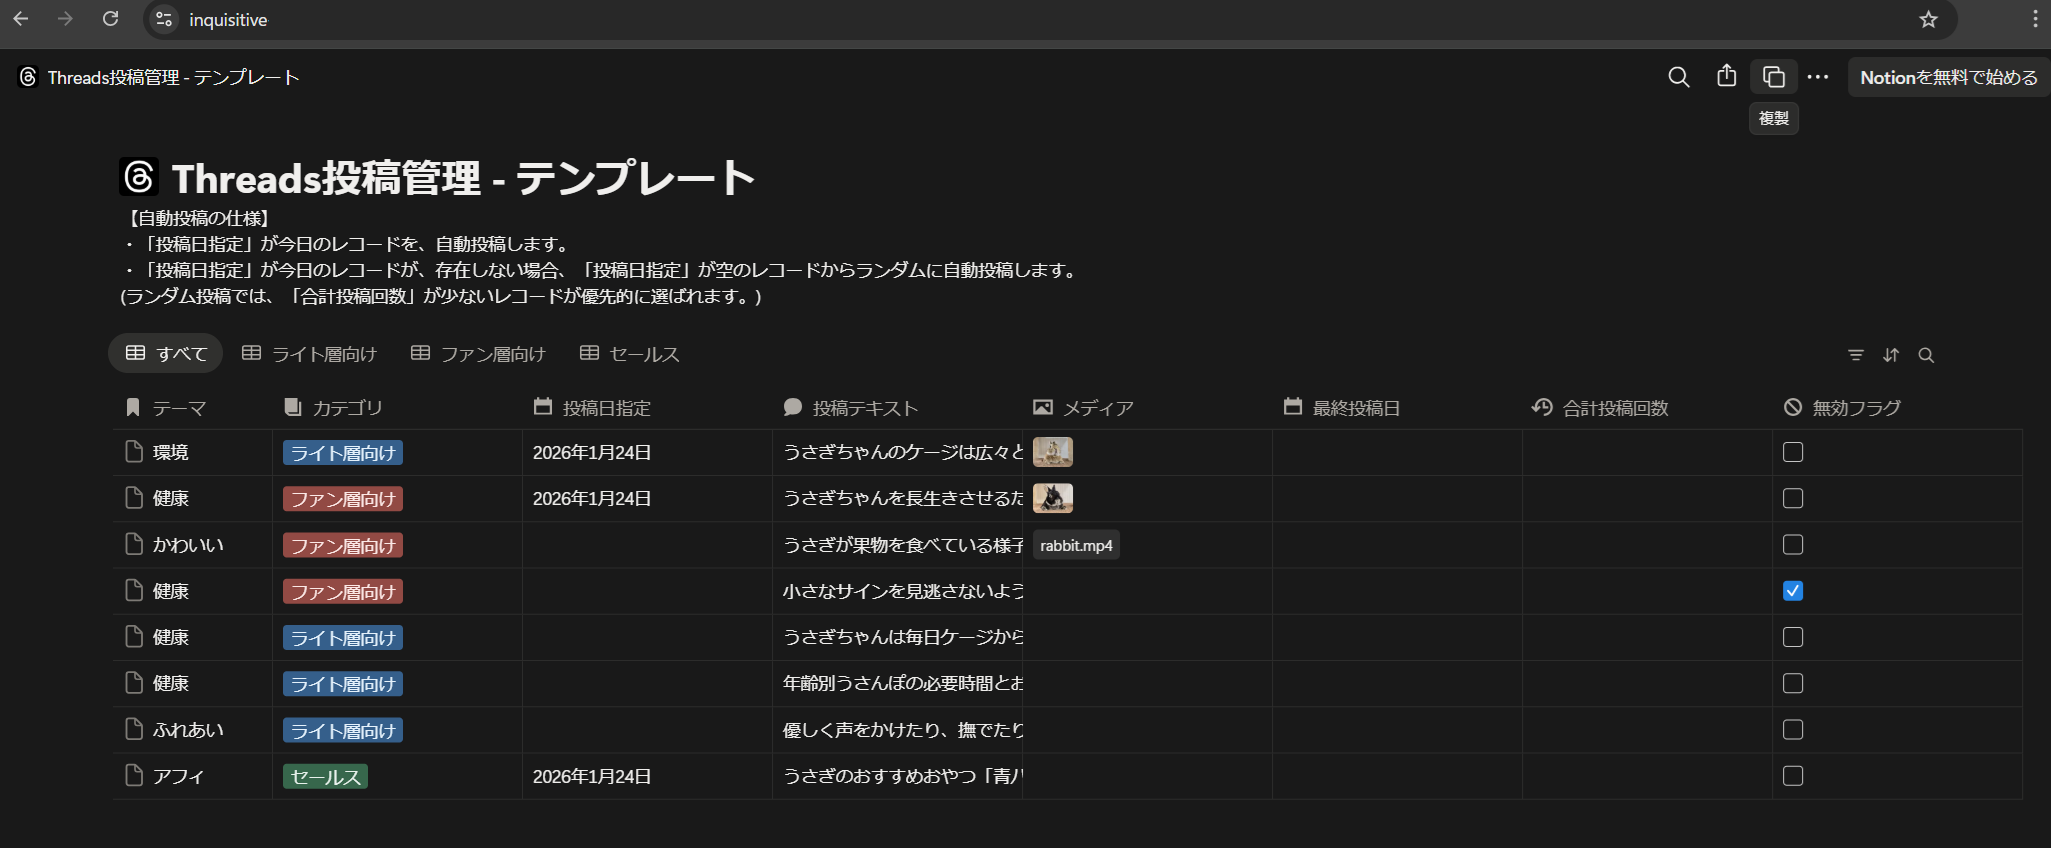
Task: Click the database filter icon
Action: tap(1855, 355)
